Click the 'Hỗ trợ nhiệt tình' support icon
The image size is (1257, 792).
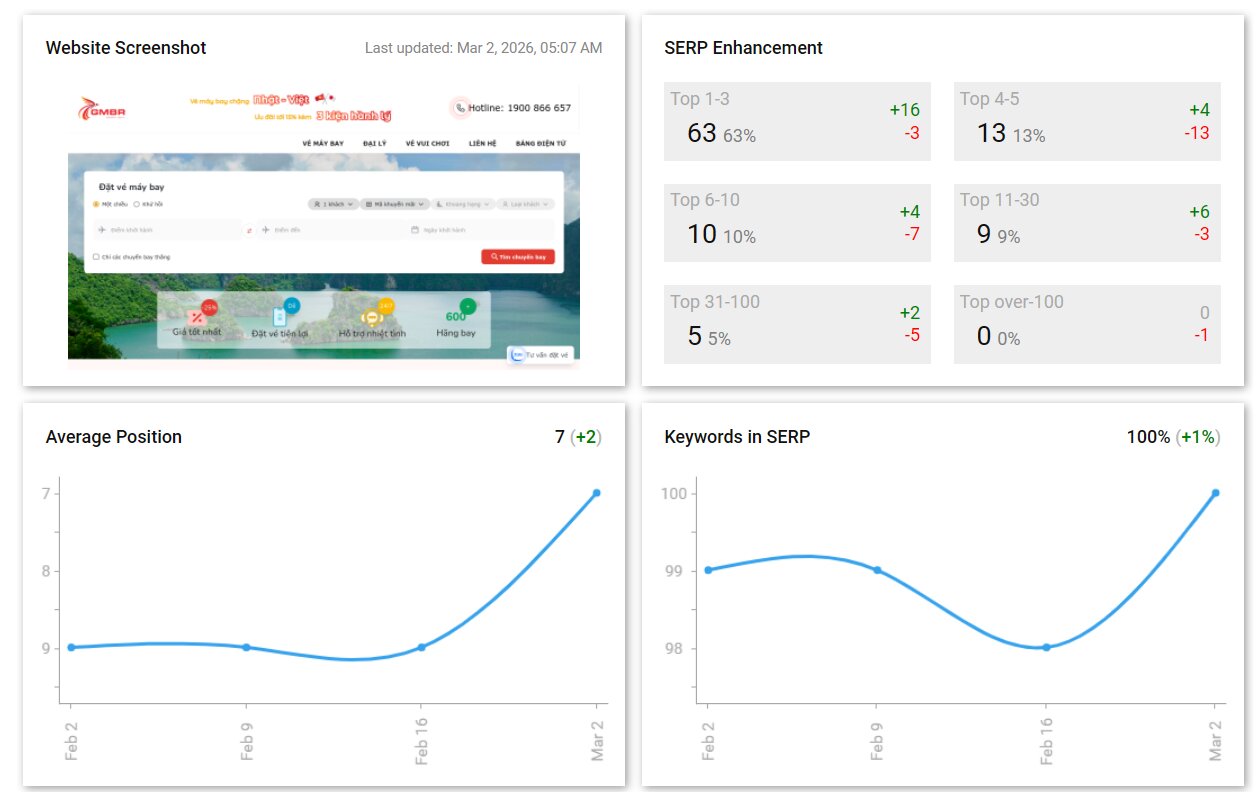click(x=373, y=316)
